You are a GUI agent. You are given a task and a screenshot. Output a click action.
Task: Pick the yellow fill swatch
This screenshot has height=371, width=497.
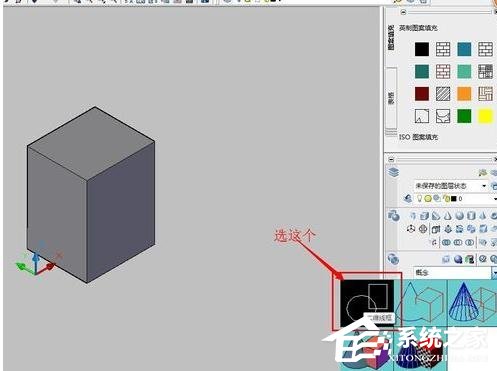pyautogui.click(x=485, y=116)
